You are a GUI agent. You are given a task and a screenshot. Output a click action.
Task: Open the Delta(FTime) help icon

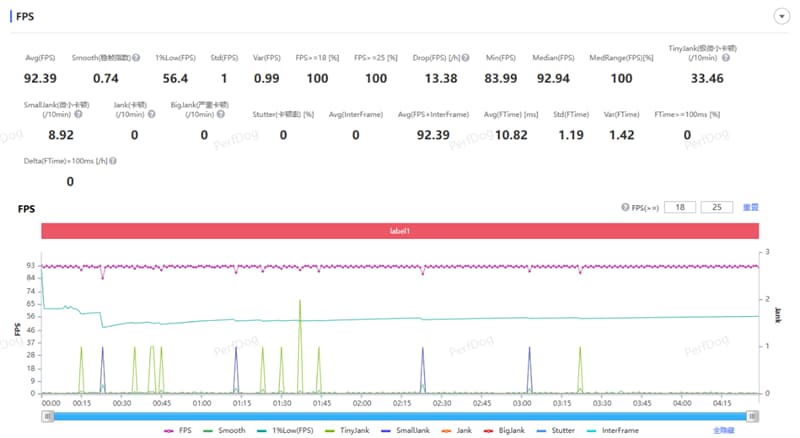coord(113,161)
